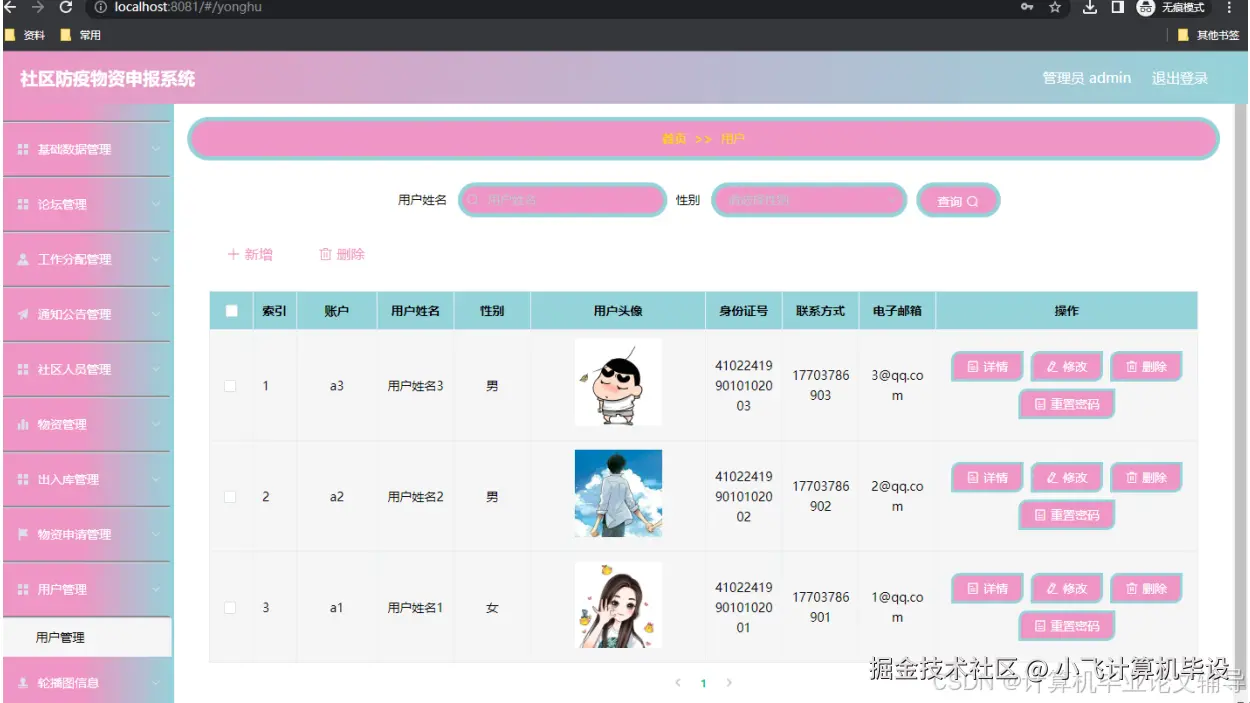
Task: Click the sky boy avatar thumbnail for a2
Action: click(x=618, y=494)
